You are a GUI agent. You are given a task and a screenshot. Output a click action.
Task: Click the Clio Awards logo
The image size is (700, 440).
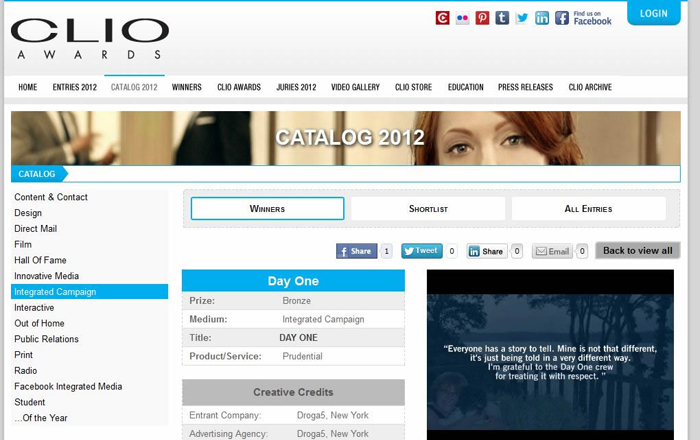coord(90,39)
